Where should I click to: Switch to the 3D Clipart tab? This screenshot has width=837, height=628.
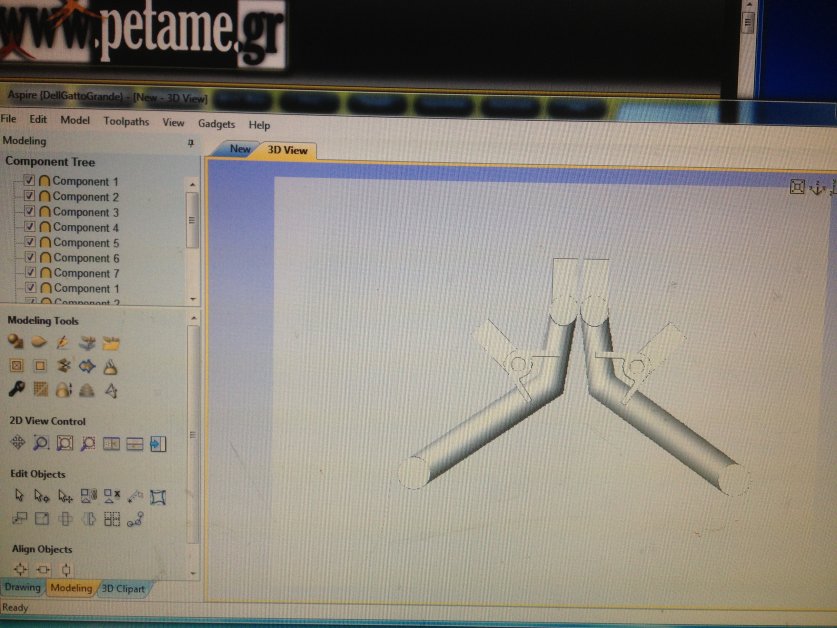[x=123, y=589]
